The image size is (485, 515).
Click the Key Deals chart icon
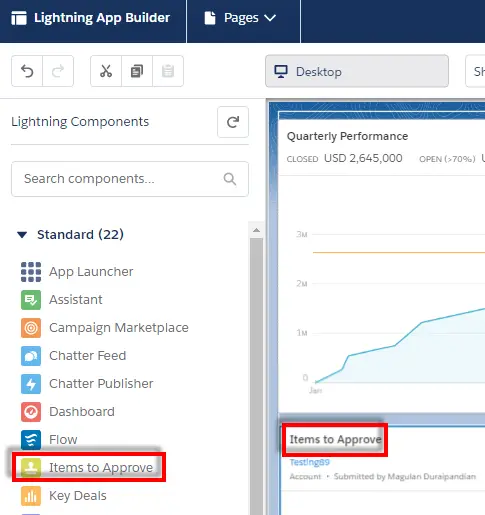[x=31, y=496]
